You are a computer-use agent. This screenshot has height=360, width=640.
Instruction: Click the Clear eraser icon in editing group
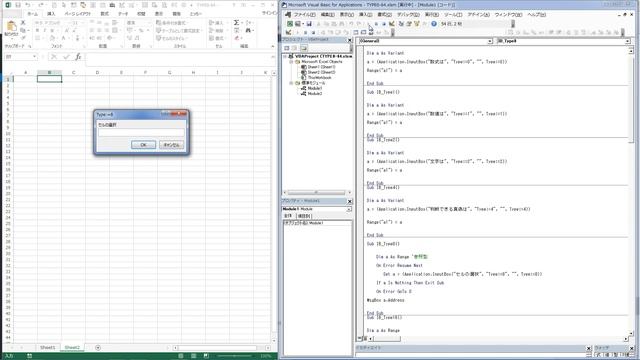click(x=237, y=38)
